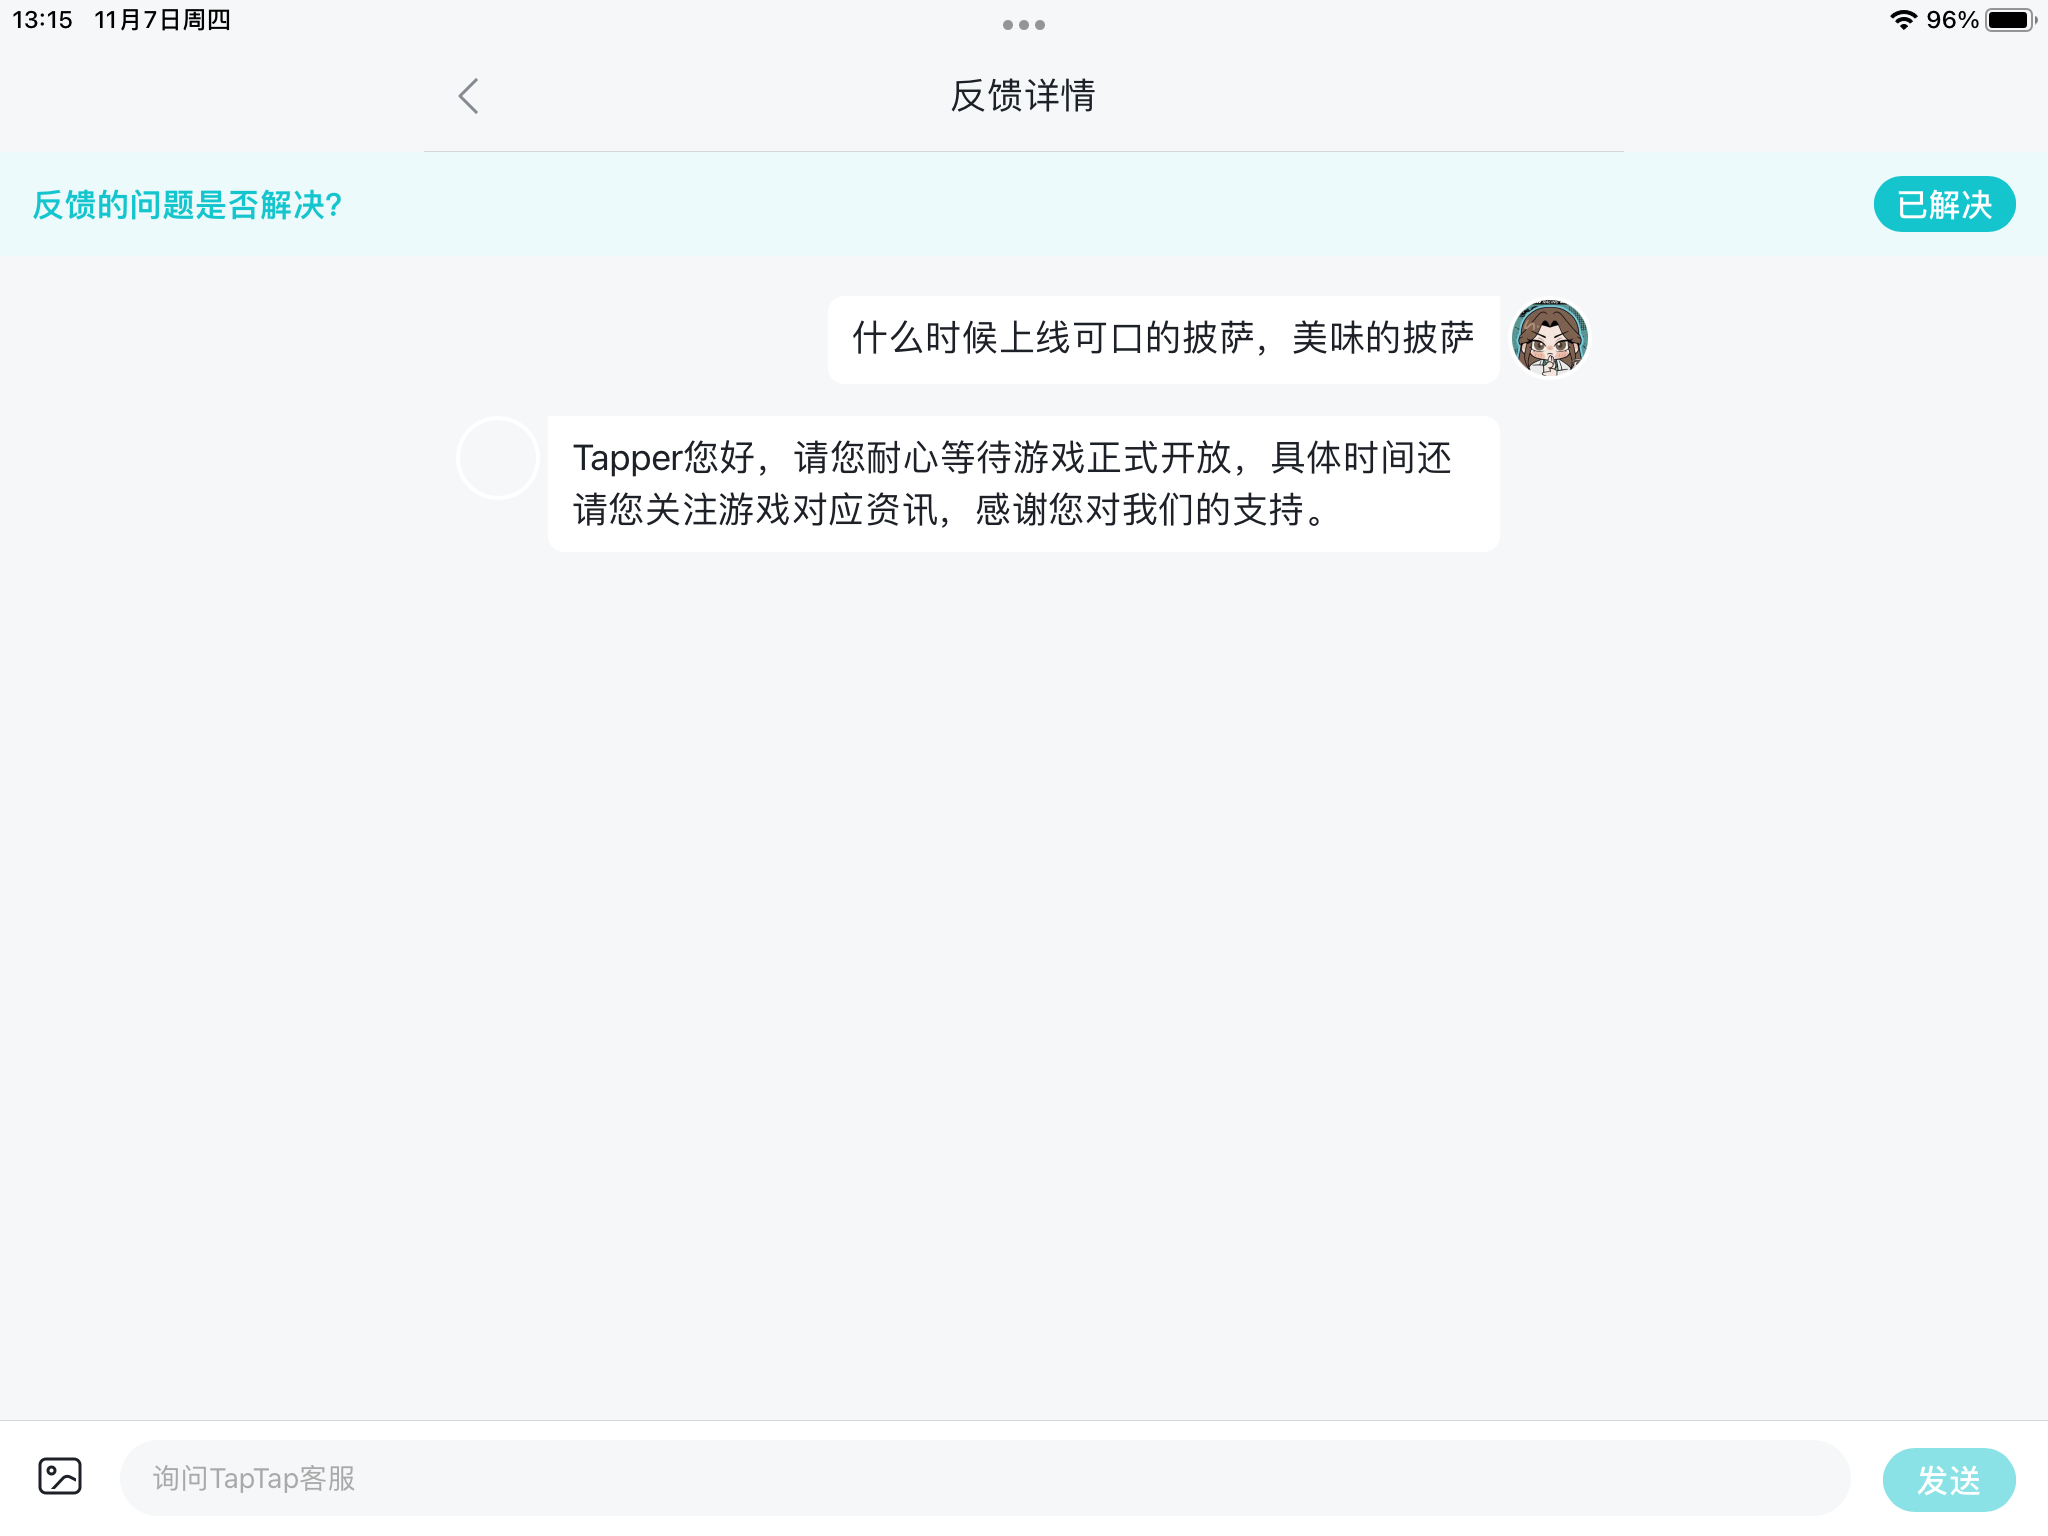This screenshot has width=2048, height=1536.
Task: Send the message with 发送 button
Action: 1949,1479
